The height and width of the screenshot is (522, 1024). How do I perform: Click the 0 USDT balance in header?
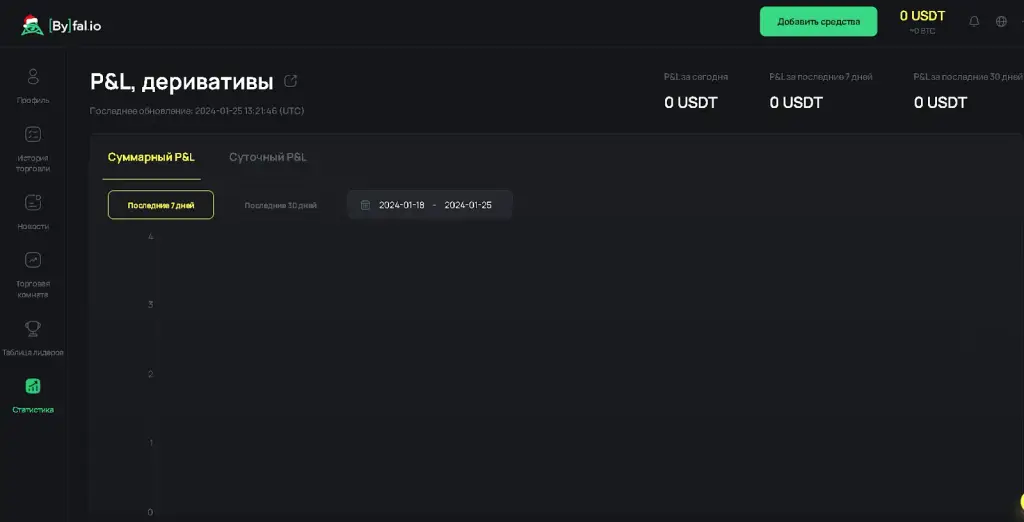pyautogui.click(x=922, y=16)
